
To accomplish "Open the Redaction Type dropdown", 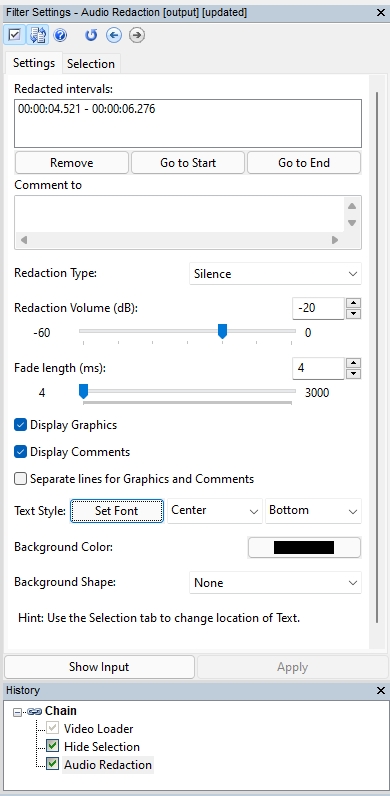I will coord(275,274).
